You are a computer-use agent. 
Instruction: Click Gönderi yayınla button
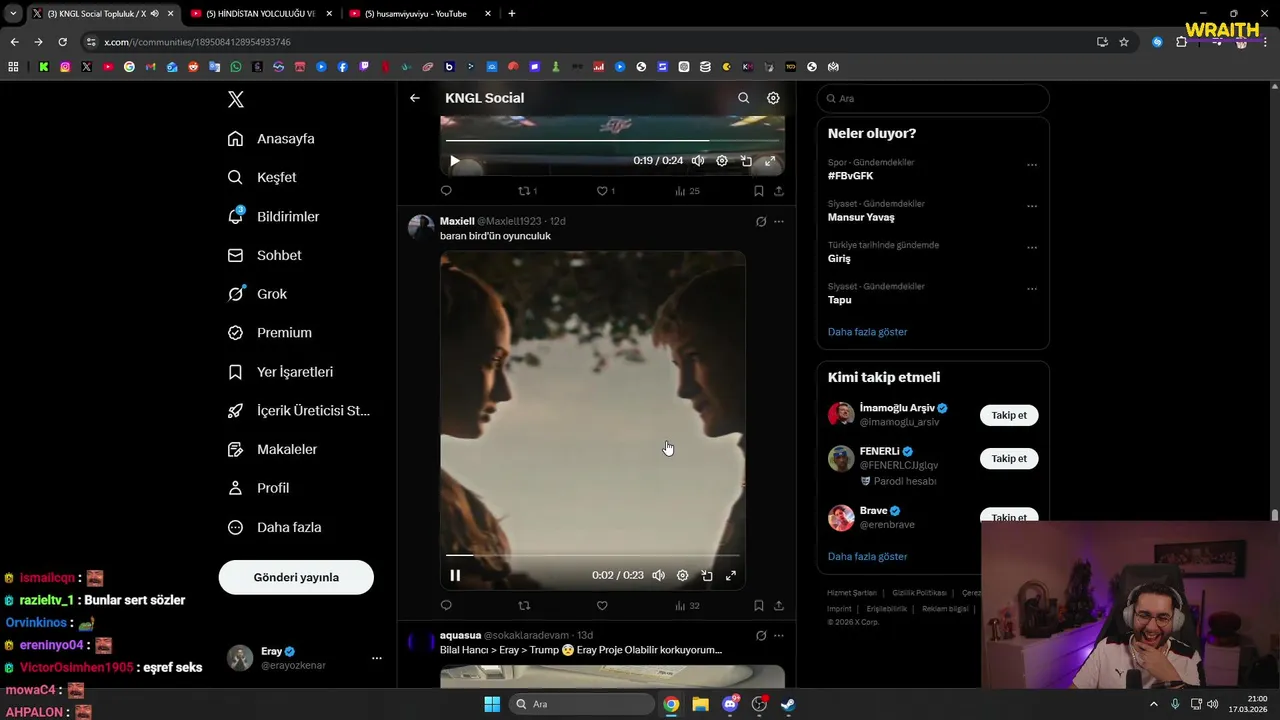point(296,577)
